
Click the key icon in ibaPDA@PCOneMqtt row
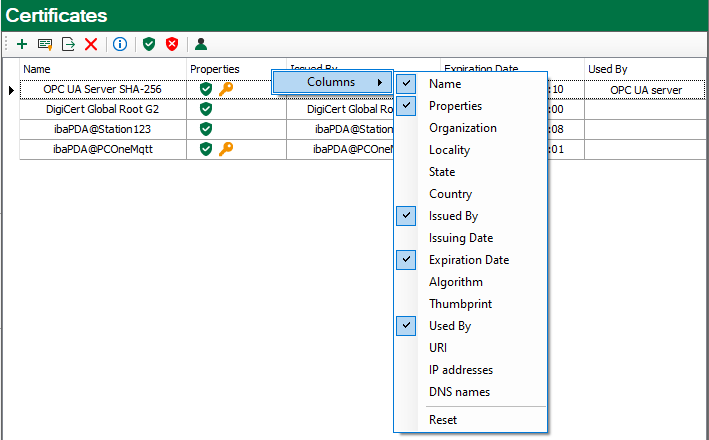(226, 149)
